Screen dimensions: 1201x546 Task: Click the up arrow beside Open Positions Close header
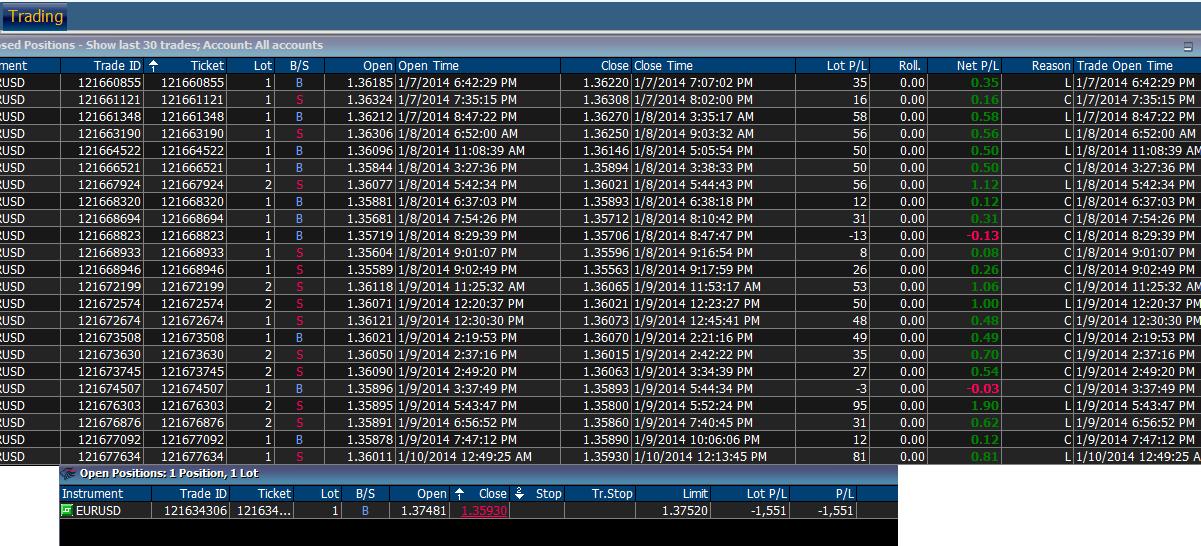coord(459,493)
